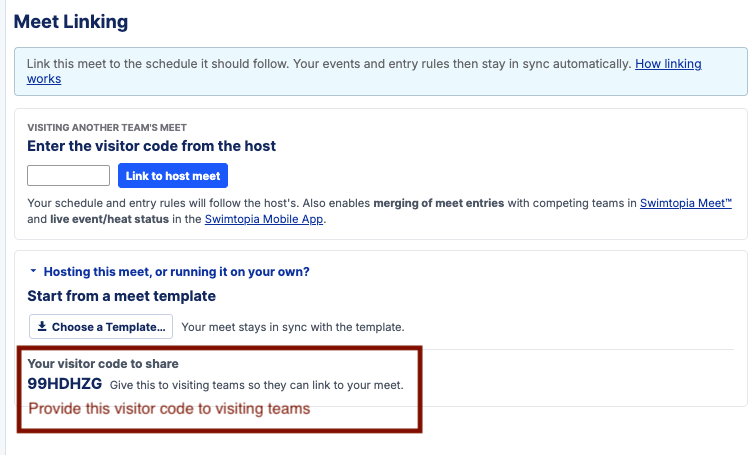
Task: Select the visitor code 99HDHZG text
Action: click(64, 384)
